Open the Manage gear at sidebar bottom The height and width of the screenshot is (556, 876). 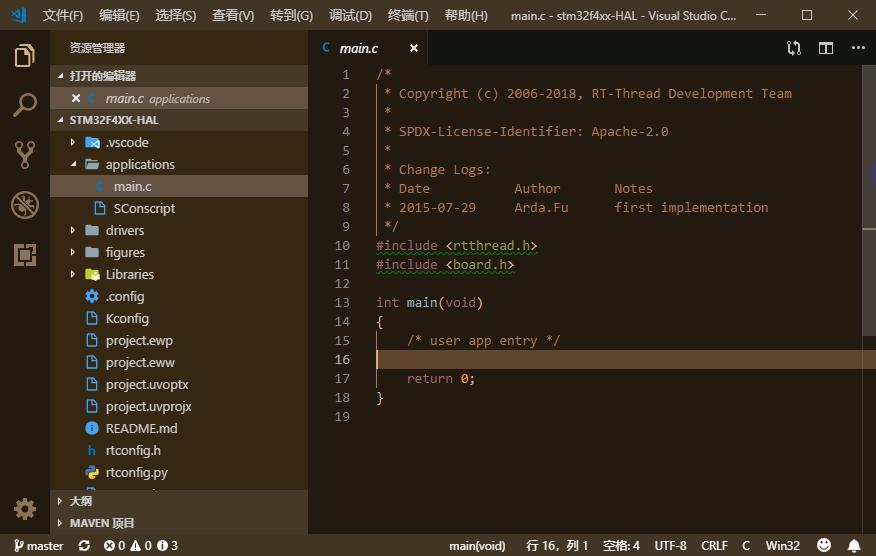25,509
